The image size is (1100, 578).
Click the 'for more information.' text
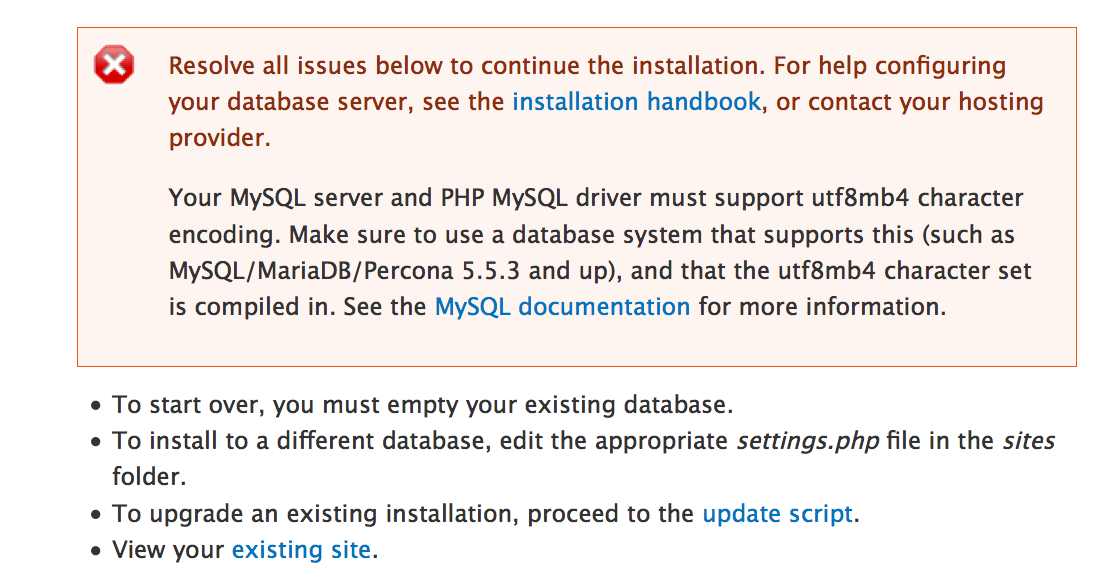coord(822,307)
